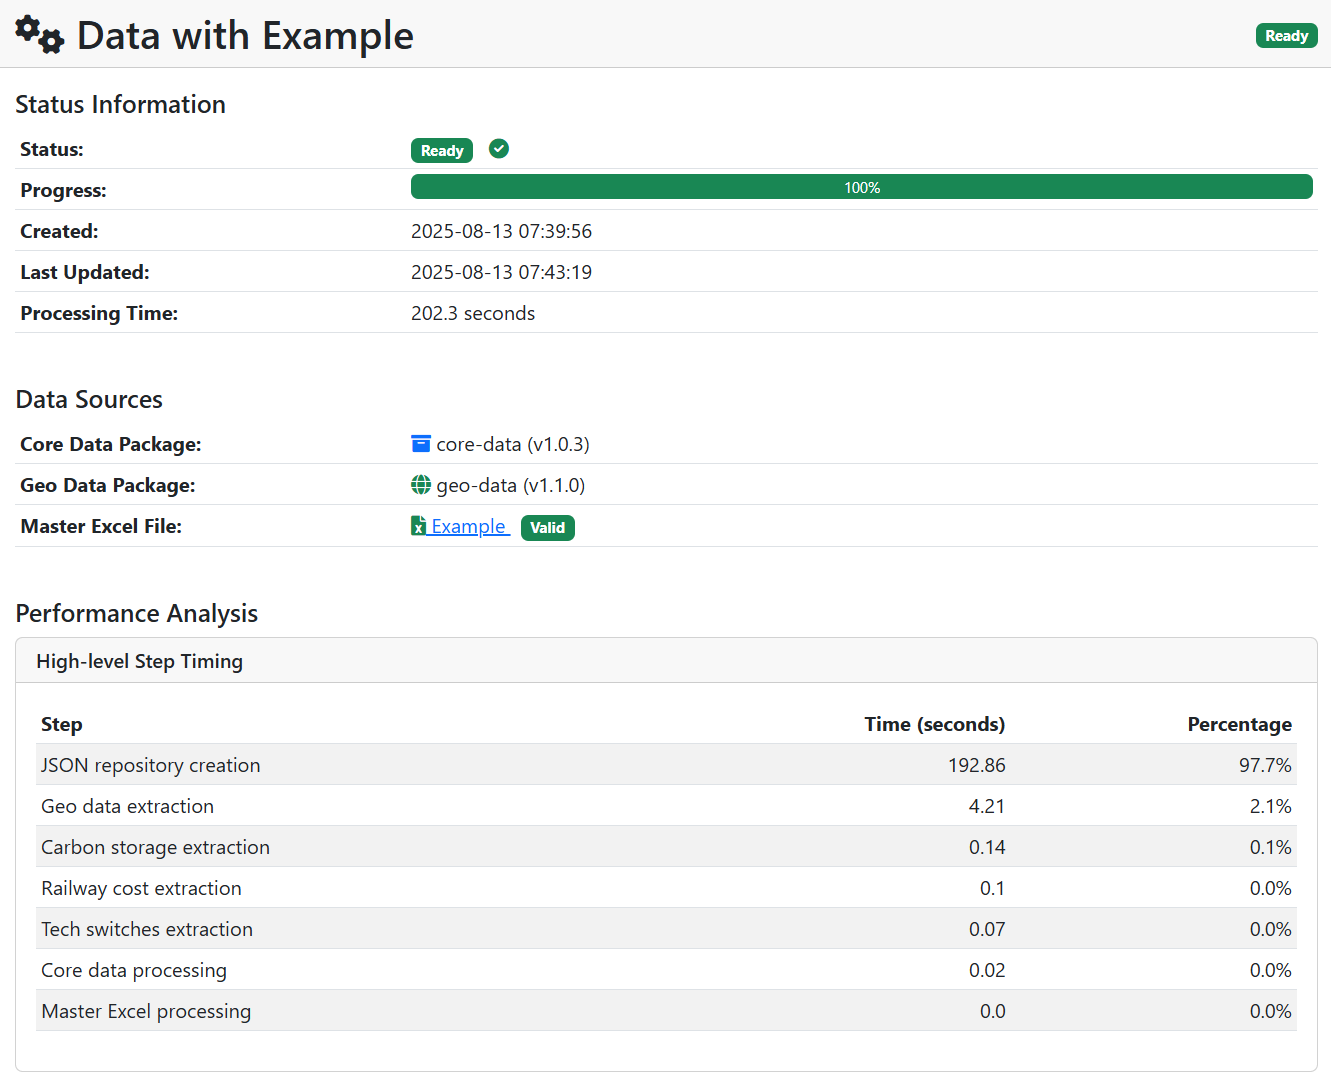1331x1082 pixels.
Task: Select the JSON repository creation row
Action: 151,765
